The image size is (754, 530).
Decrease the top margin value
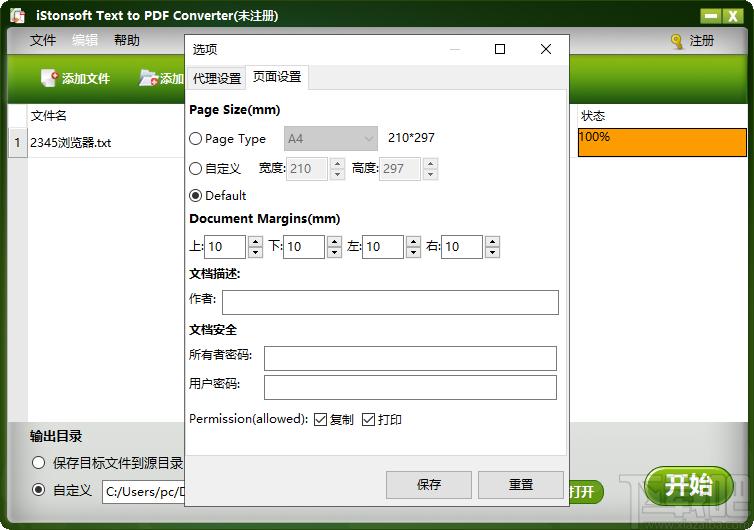(x=255, y=252)
